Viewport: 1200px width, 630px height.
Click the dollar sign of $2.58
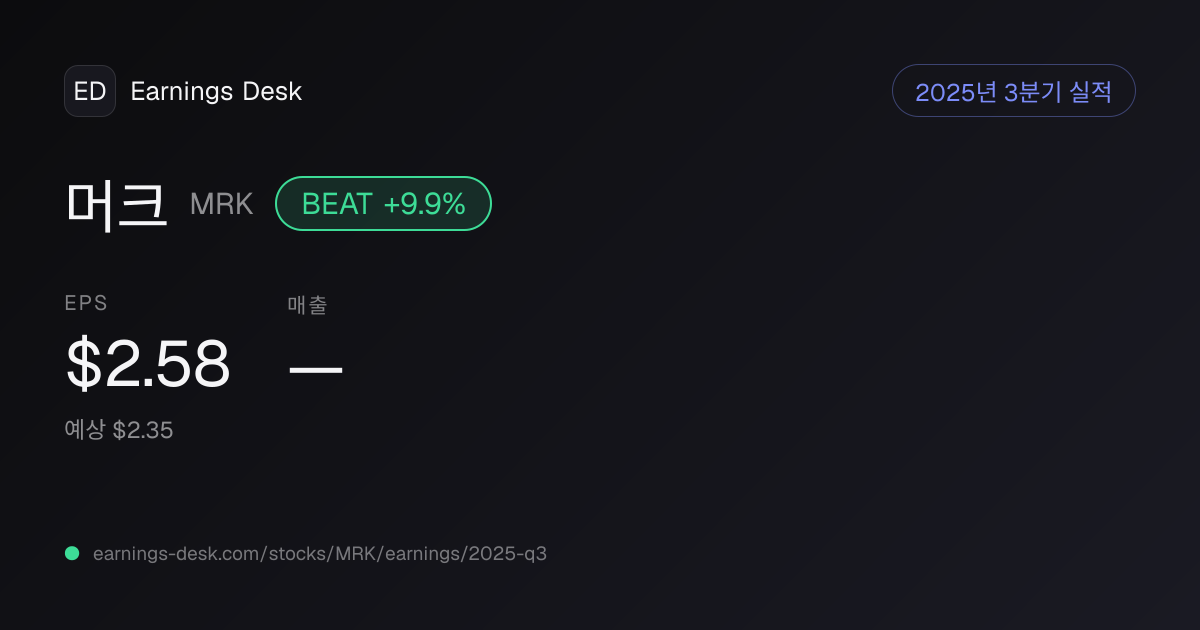coord(84,364)
